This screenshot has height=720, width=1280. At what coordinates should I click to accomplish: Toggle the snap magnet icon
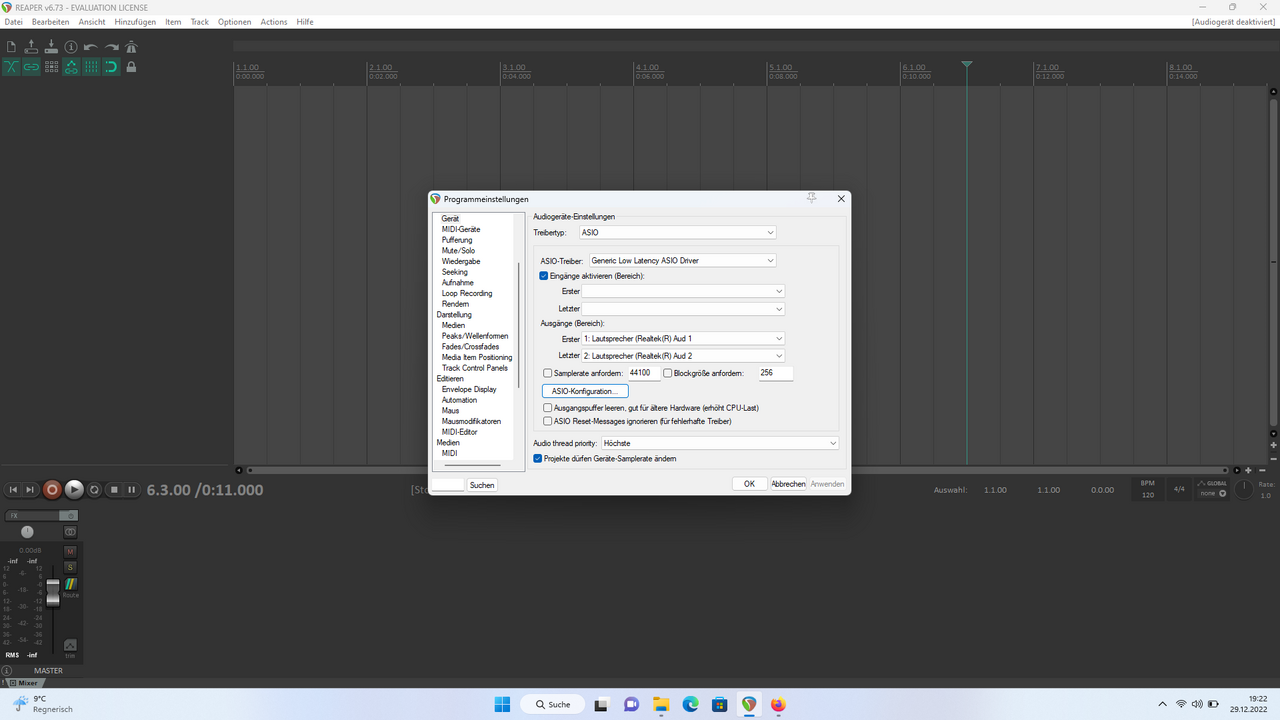[111, 67]
